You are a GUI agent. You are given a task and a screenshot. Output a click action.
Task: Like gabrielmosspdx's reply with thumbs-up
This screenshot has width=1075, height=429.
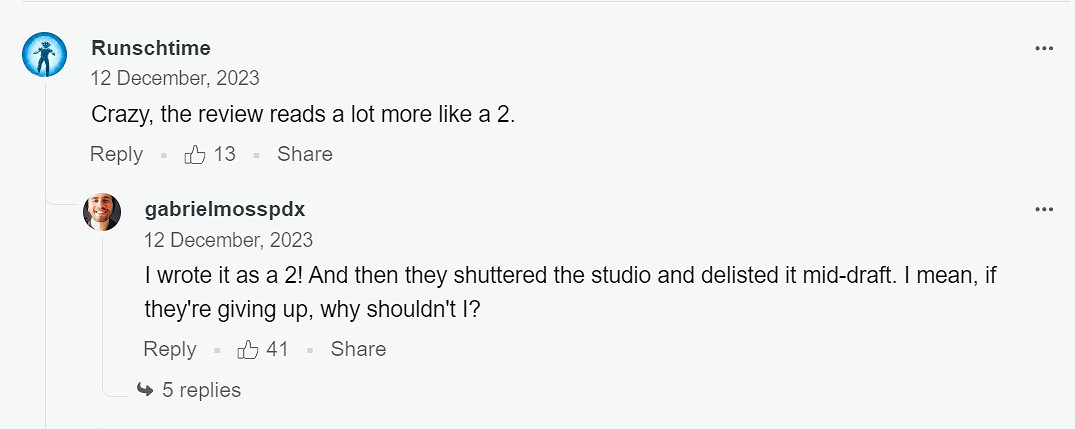coord(248,349)
